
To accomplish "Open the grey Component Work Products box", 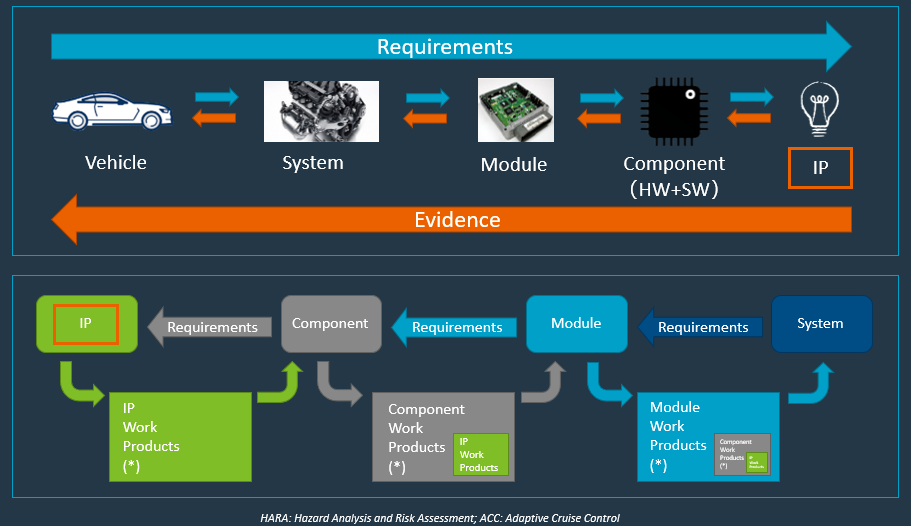I will click(420, 437).
